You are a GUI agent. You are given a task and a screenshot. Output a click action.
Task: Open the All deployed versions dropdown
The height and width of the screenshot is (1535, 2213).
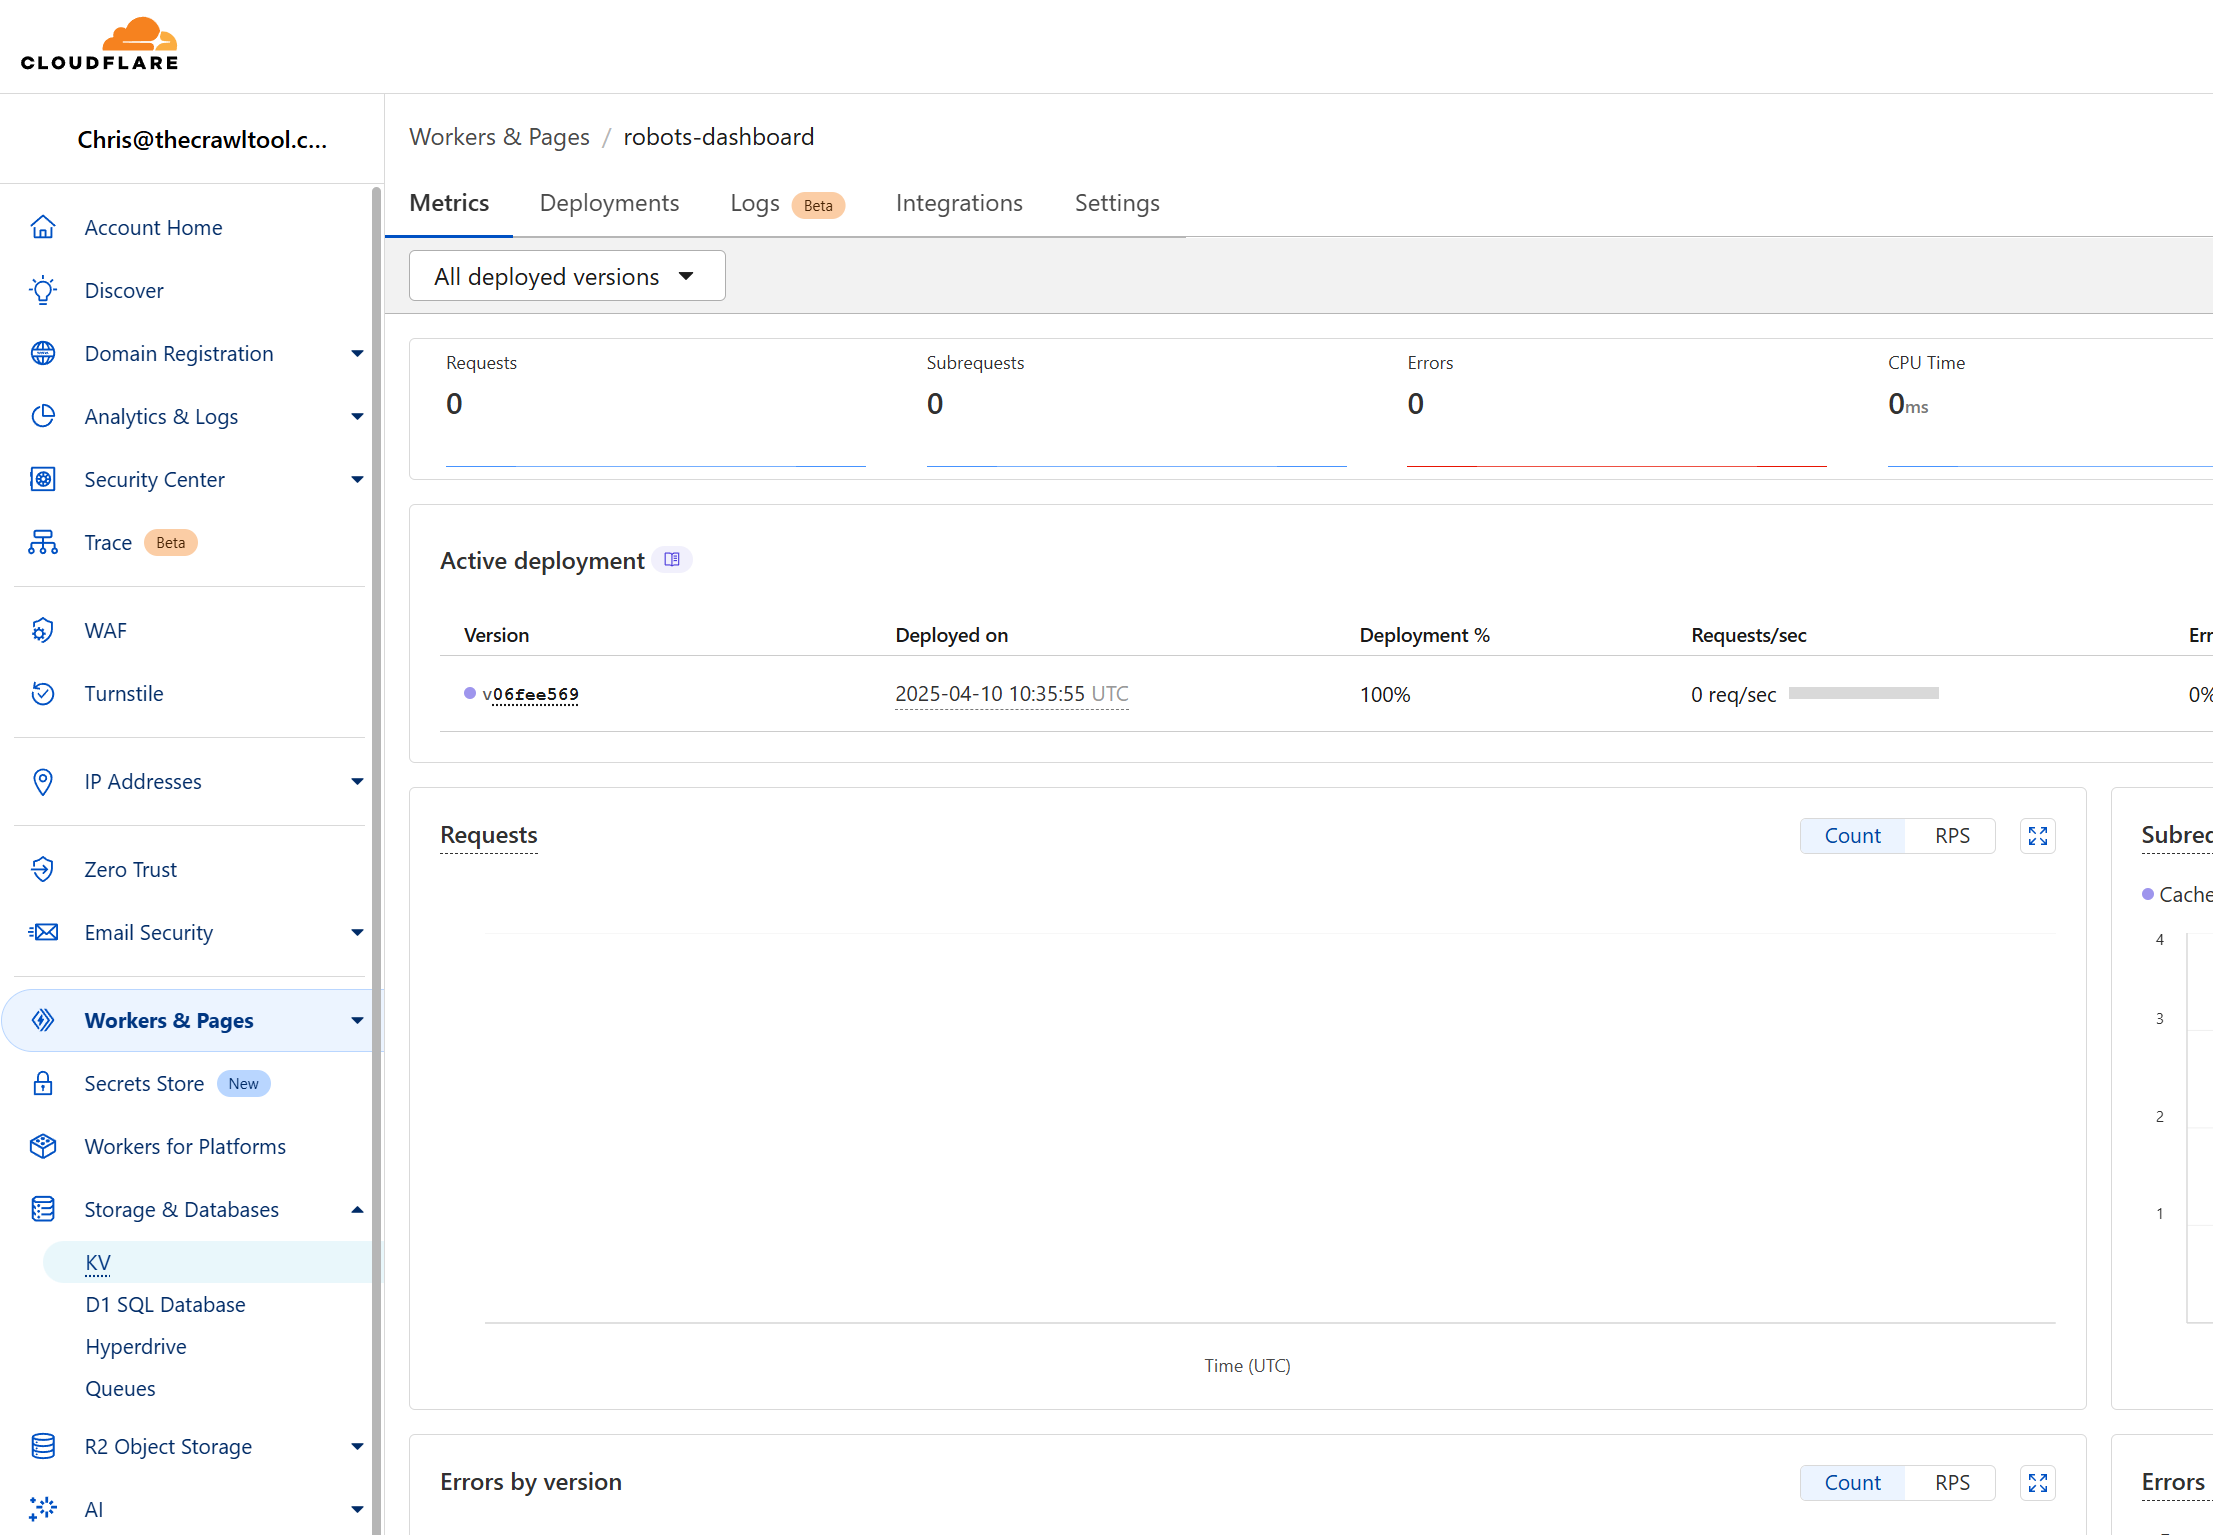(566, 276)
